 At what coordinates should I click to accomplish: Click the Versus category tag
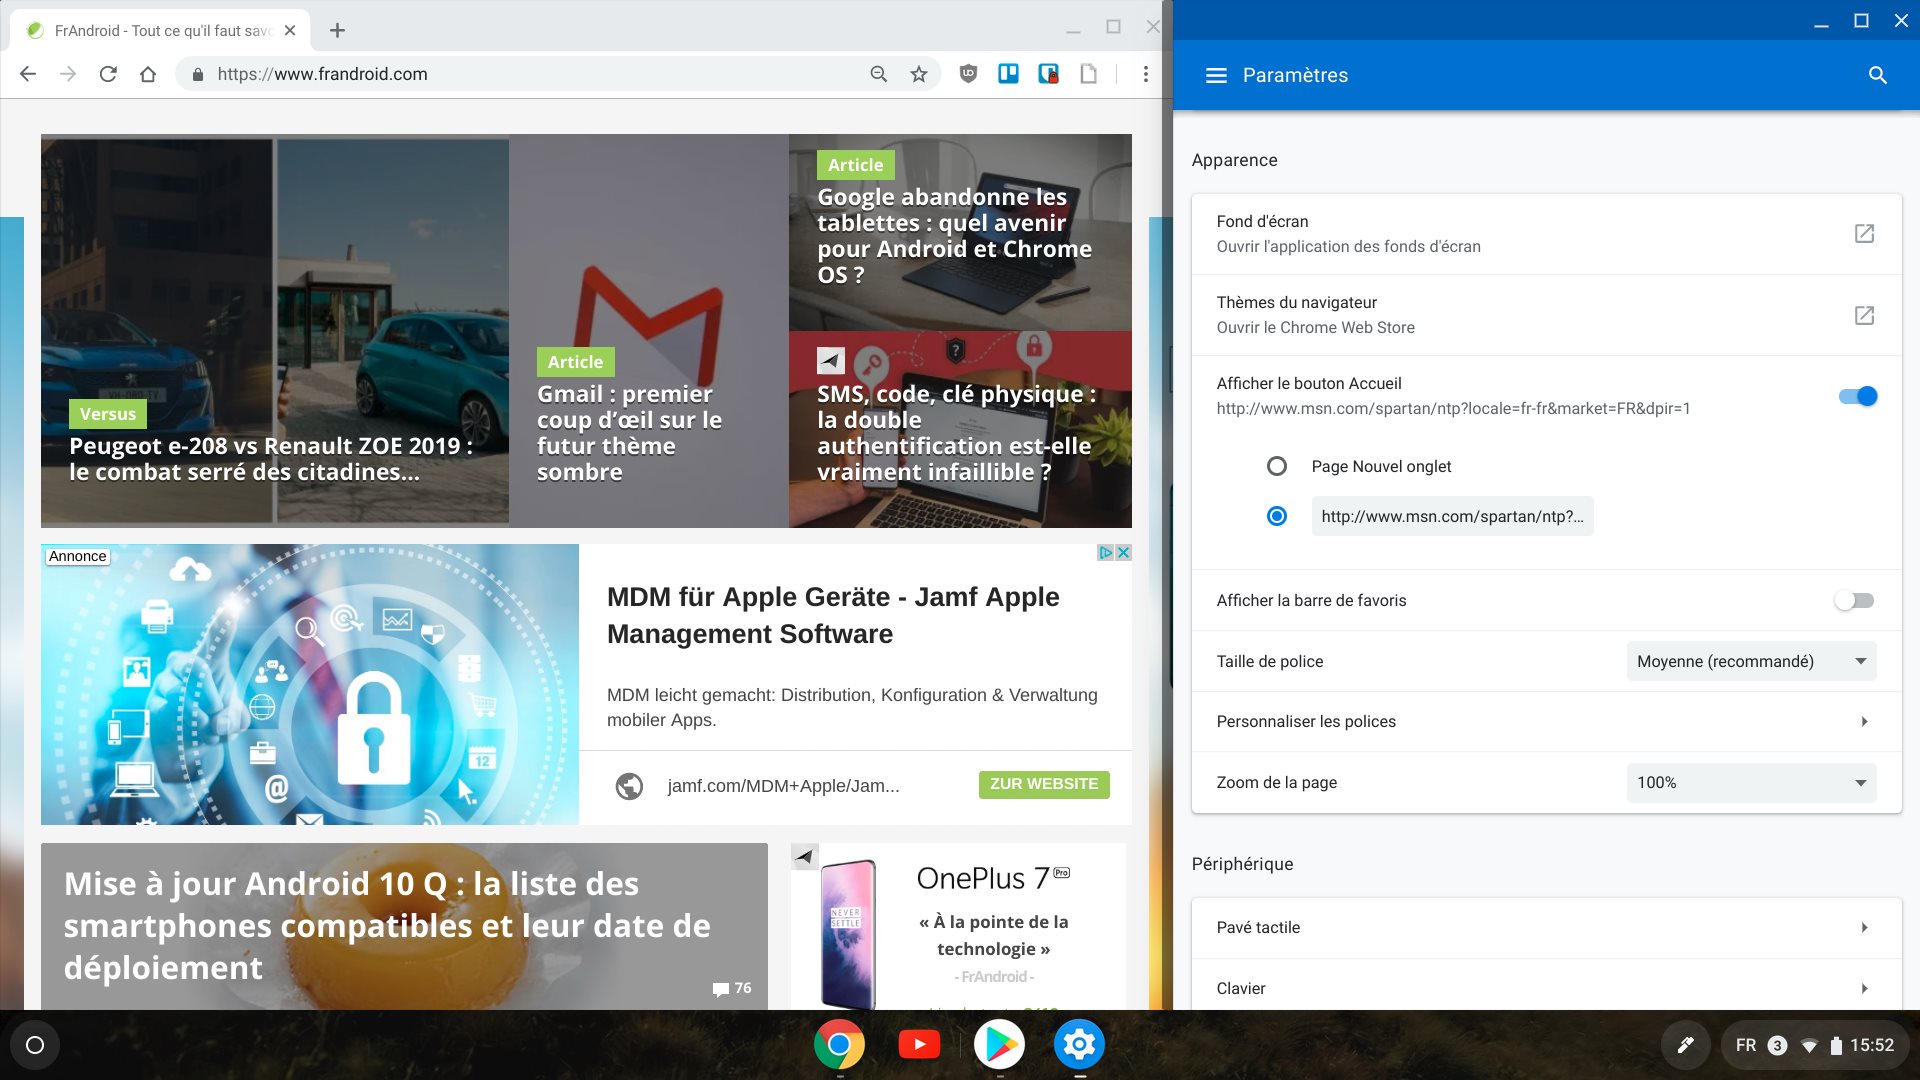pos(108,414)
